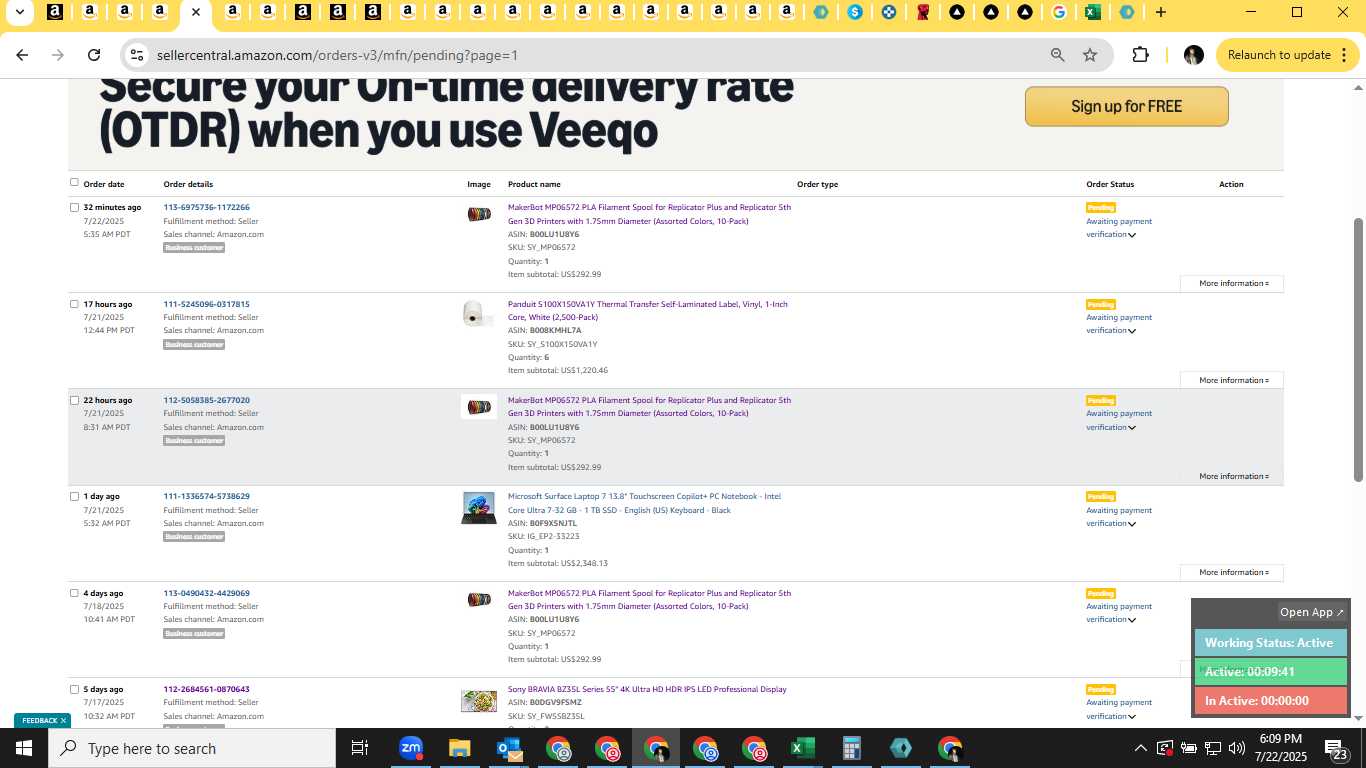1366x768 pixels.
Task: Open Zoom from the taskbar
Action: (x=411, y=748)
